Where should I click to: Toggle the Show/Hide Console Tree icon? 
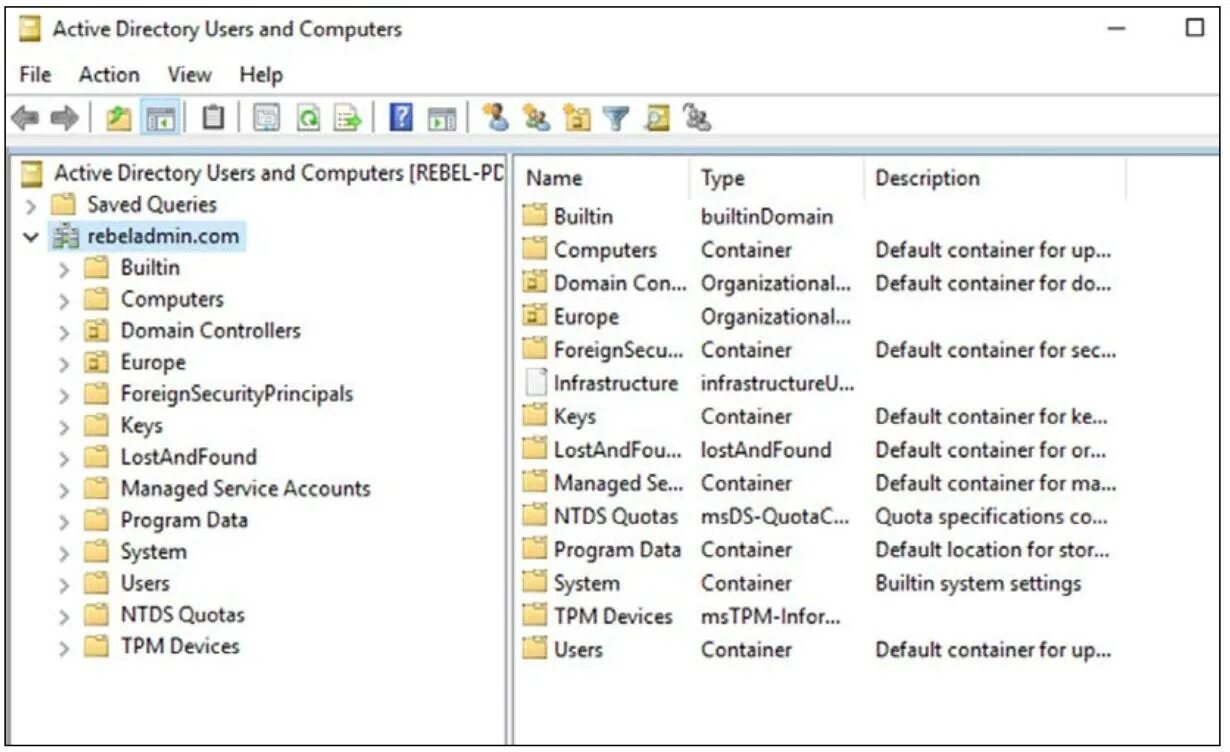pos(159,118)
